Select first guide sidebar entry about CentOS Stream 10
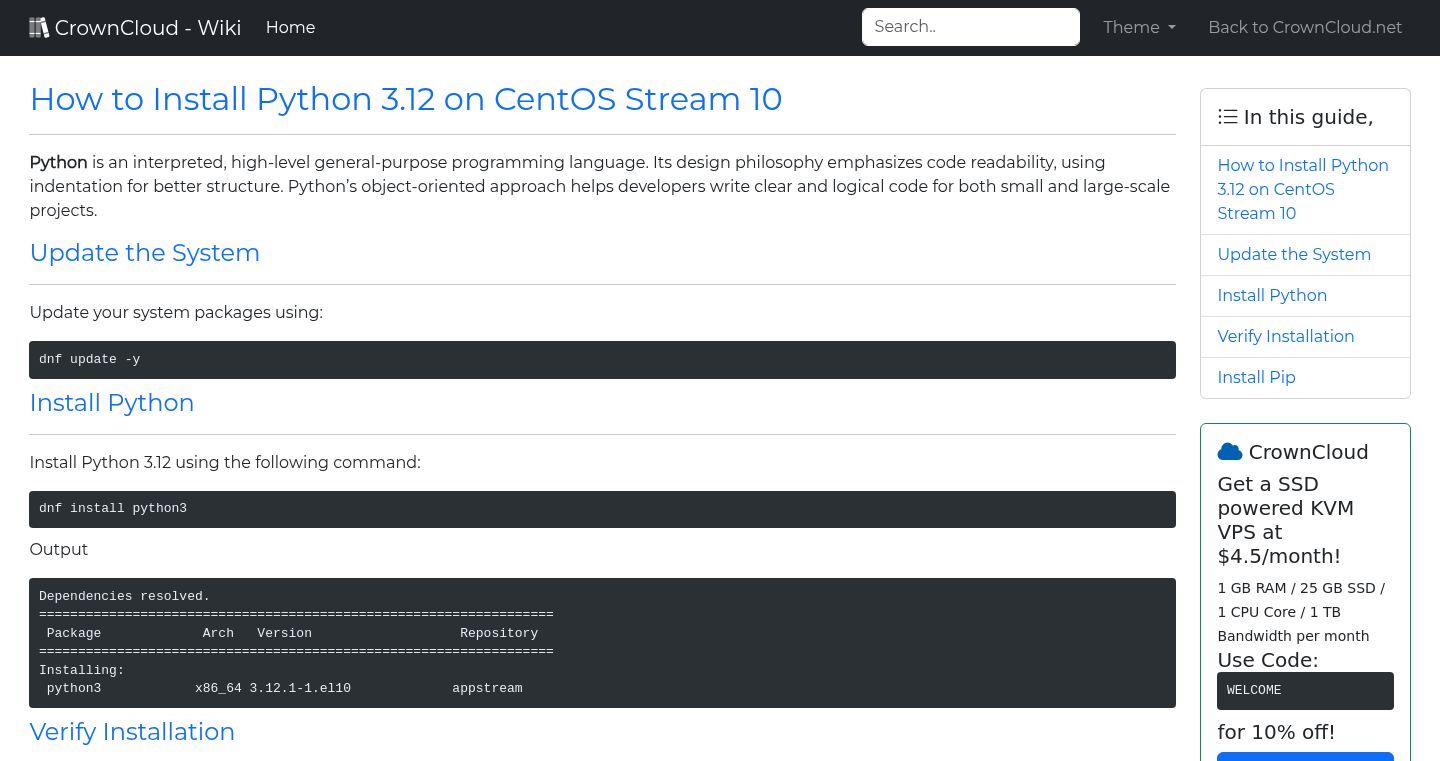 tap(1302, 189)
